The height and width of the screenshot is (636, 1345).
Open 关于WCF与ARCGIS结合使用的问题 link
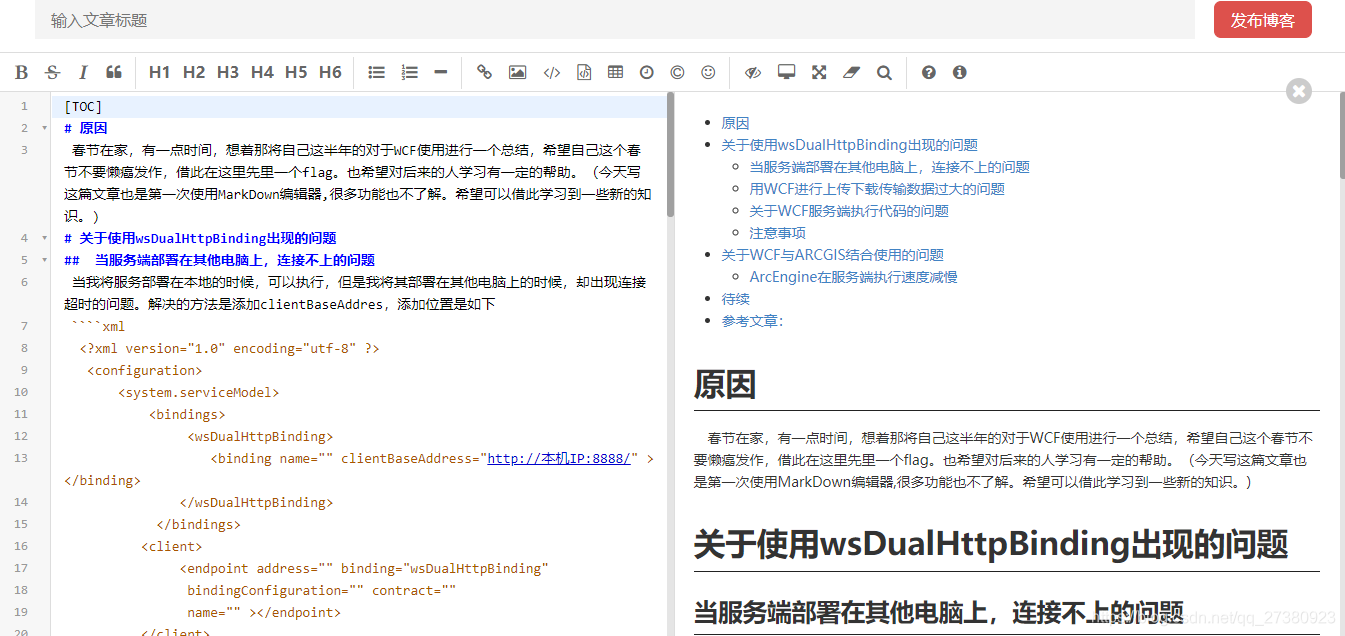click(x=832, y=255)
